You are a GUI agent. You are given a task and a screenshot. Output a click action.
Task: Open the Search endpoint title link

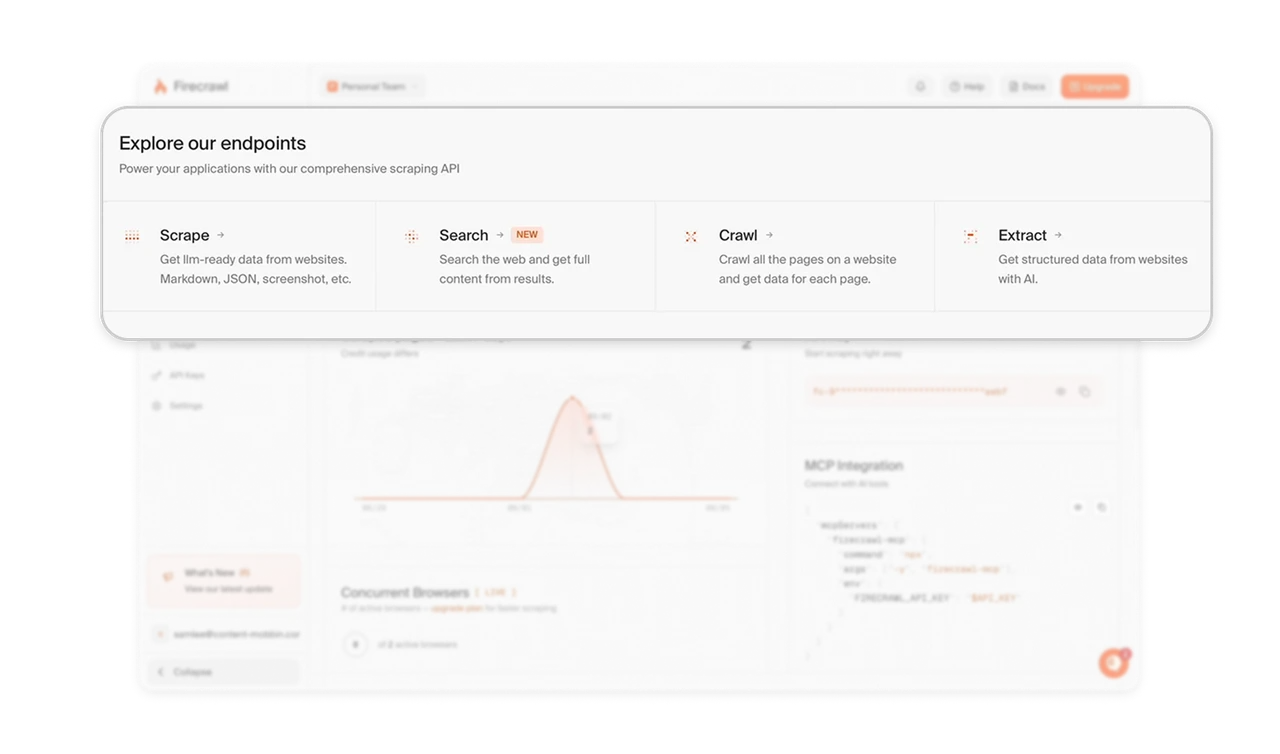464,235
